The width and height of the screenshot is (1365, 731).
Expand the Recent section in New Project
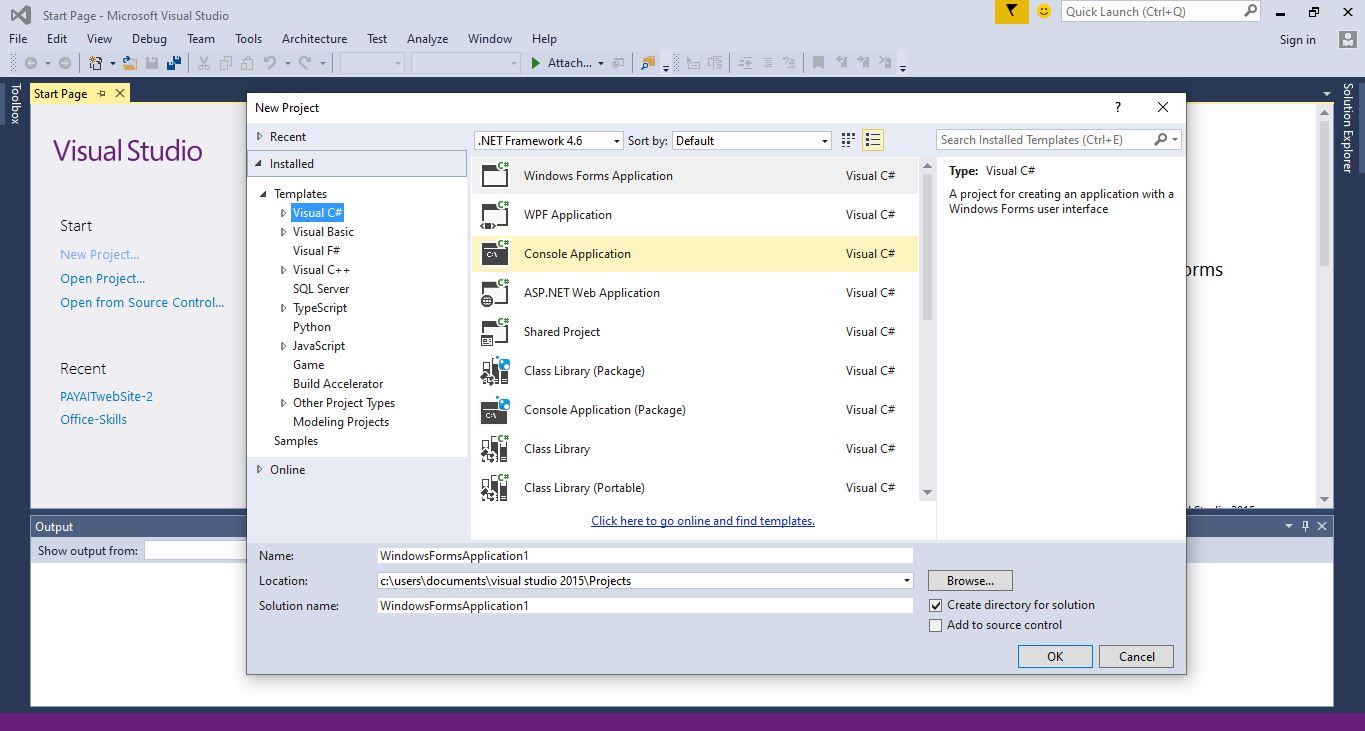pyautogui.click(x=260, y=136)
